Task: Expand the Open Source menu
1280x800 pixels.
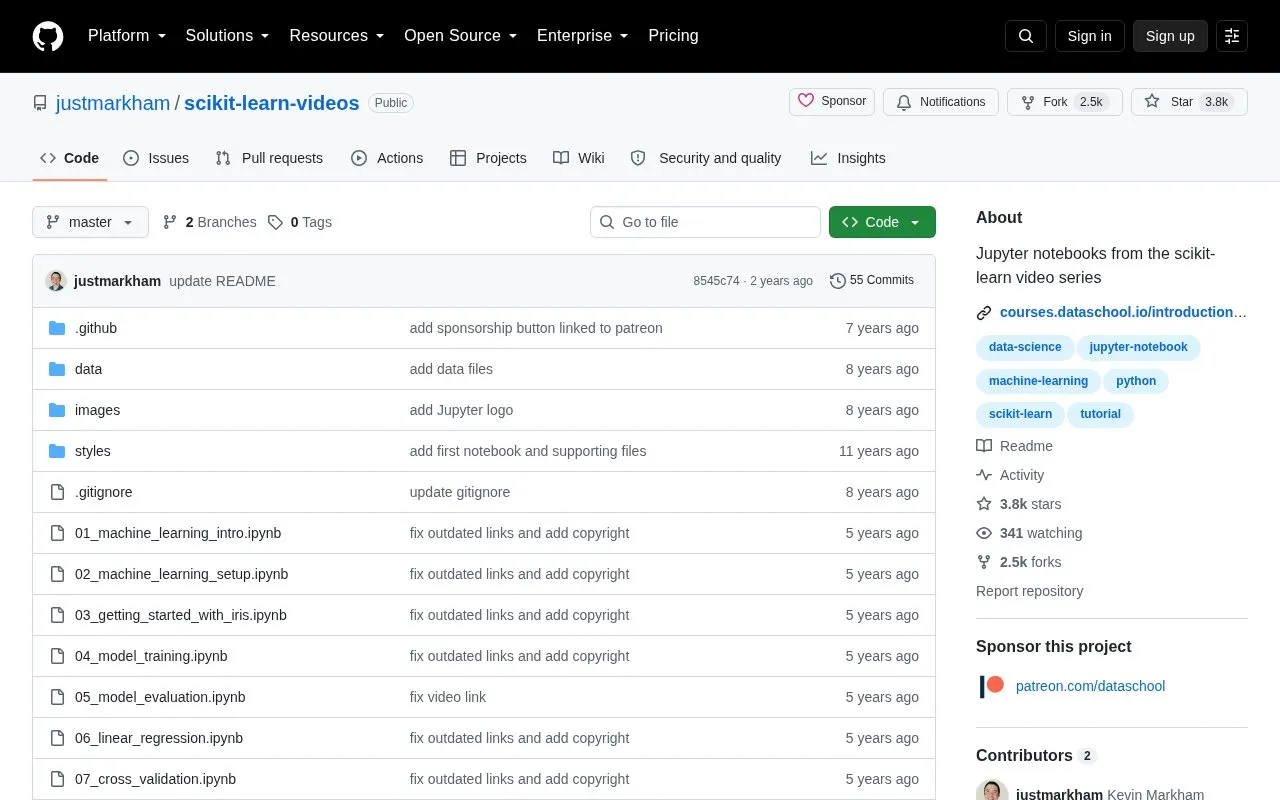Action: (x=461, y=36)
